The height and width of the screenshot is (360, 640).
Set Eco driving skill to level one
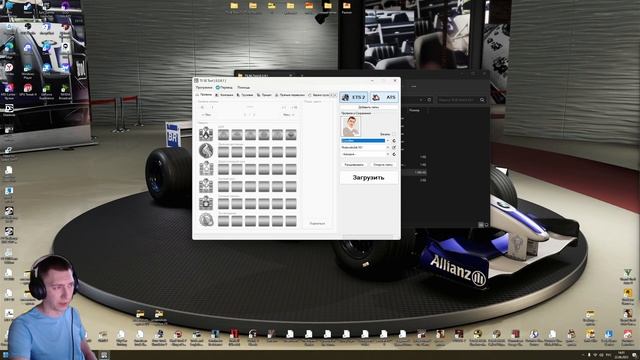(223, 221)
